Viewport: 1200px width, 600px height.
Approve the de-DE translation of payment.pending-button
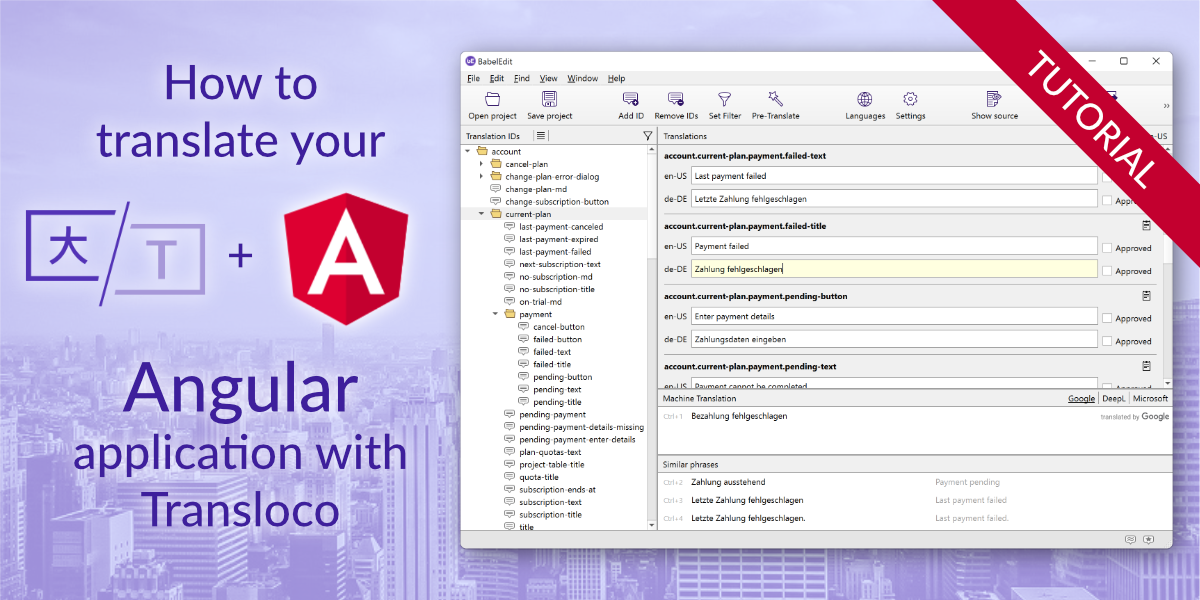(x=1107, y=341)
